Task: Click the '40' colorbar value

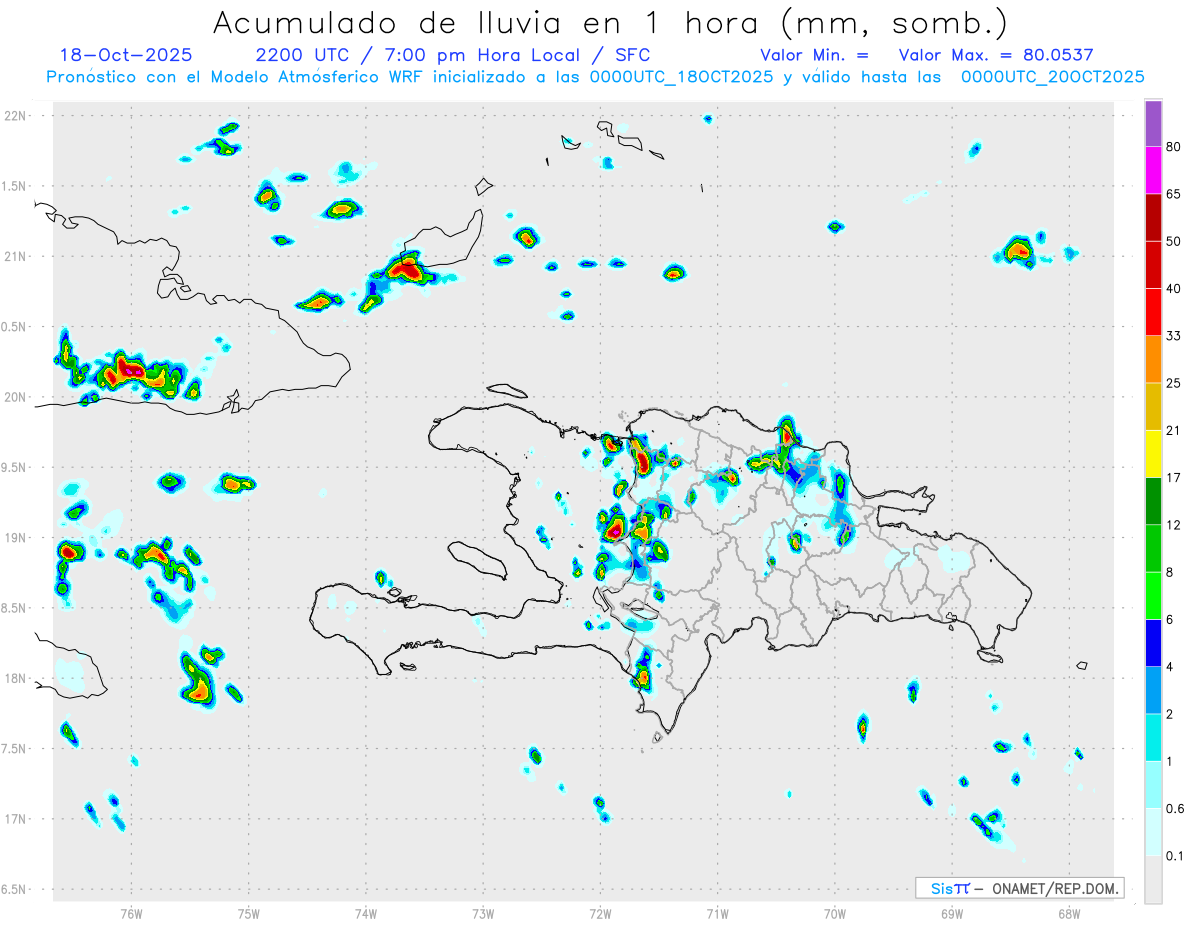Action: pos(1174,289)
